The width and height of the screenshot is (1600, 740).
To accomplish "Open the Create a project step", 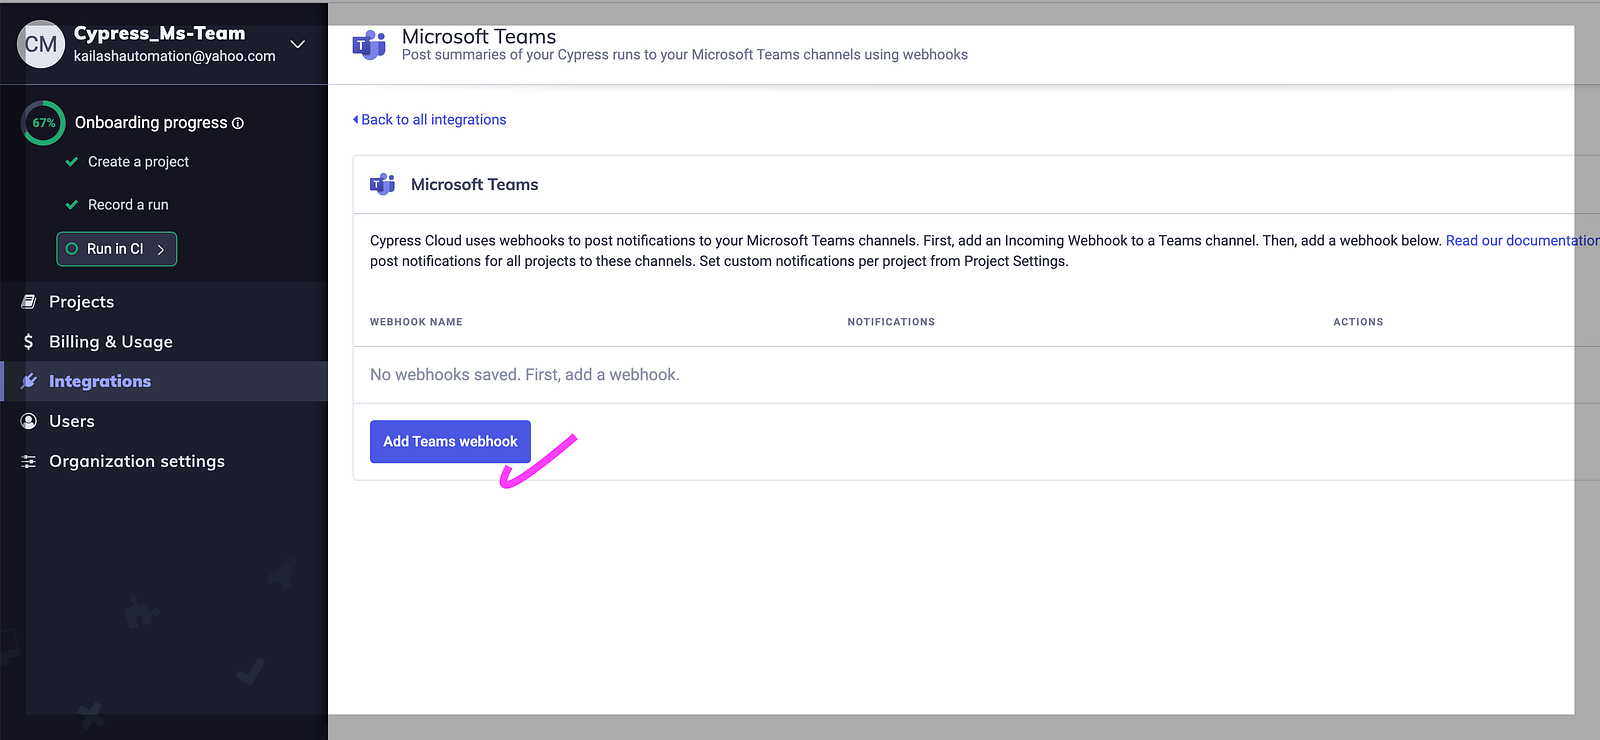I will pos(138,162).
